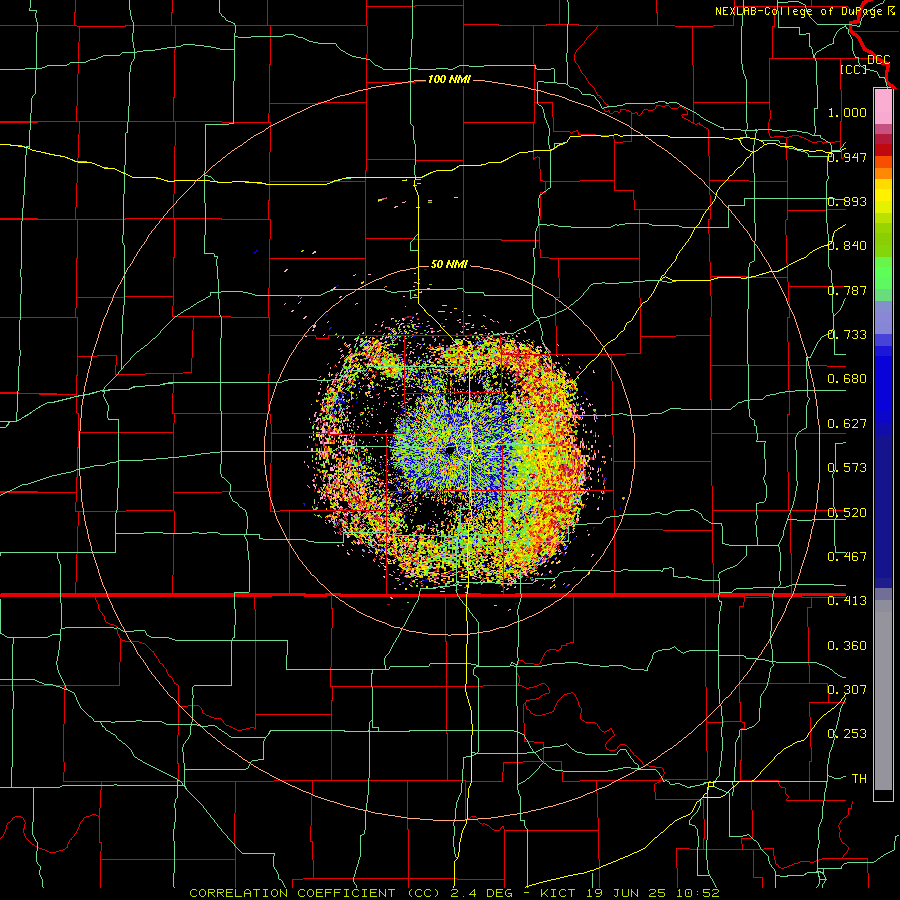Click the 50 NMI range ring label

(x=449, y=264)
